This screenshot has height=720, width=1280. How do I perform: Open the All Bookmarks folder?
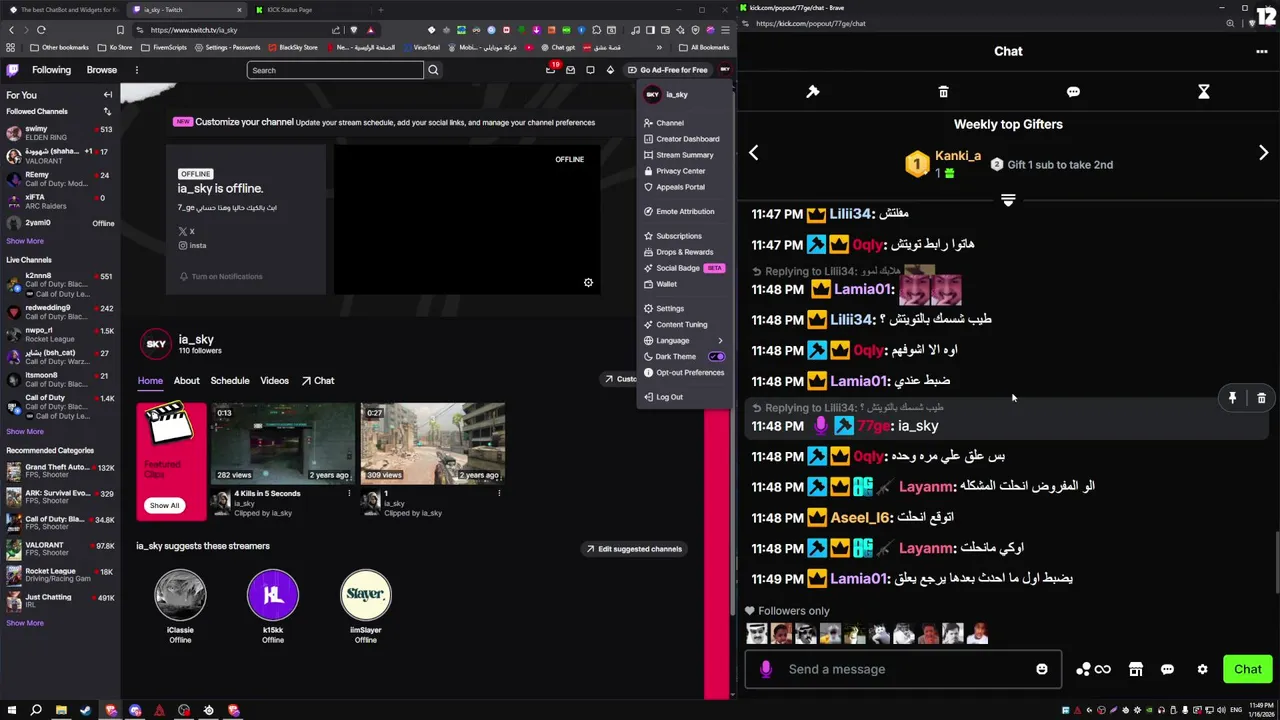tap(704, 48)
